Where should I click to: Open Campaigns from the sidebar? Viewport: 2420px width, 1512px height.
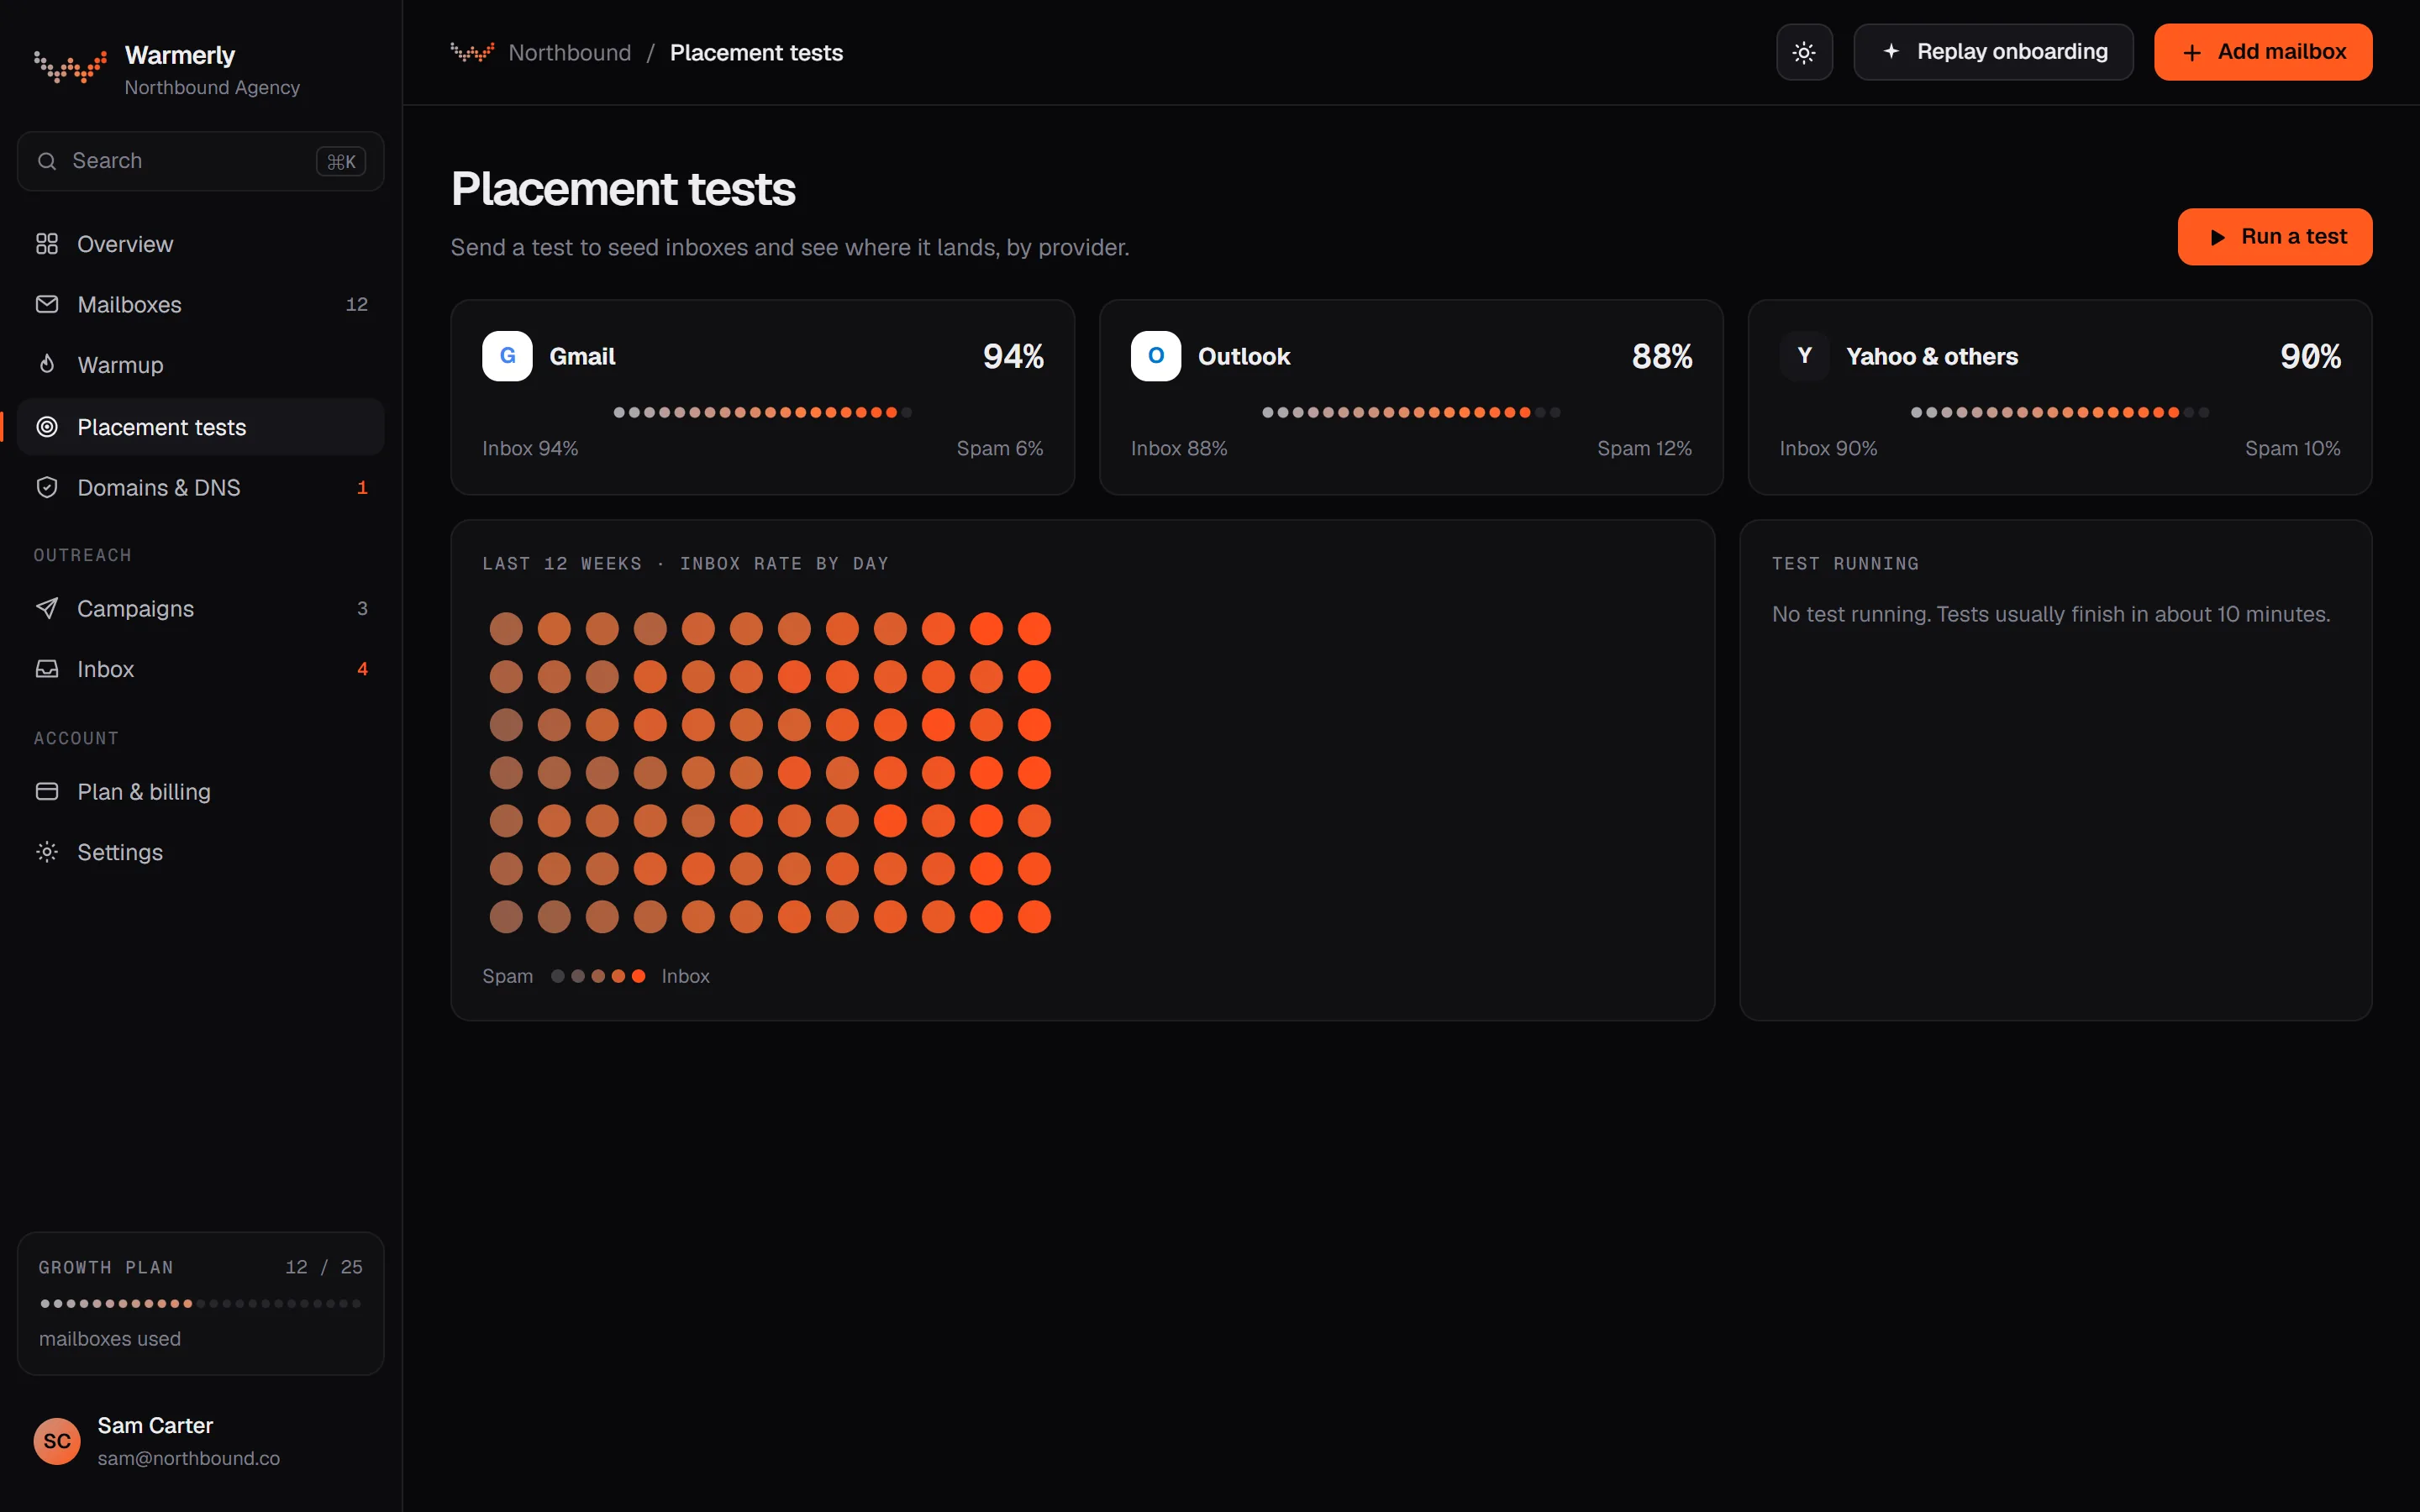[201, 608]
